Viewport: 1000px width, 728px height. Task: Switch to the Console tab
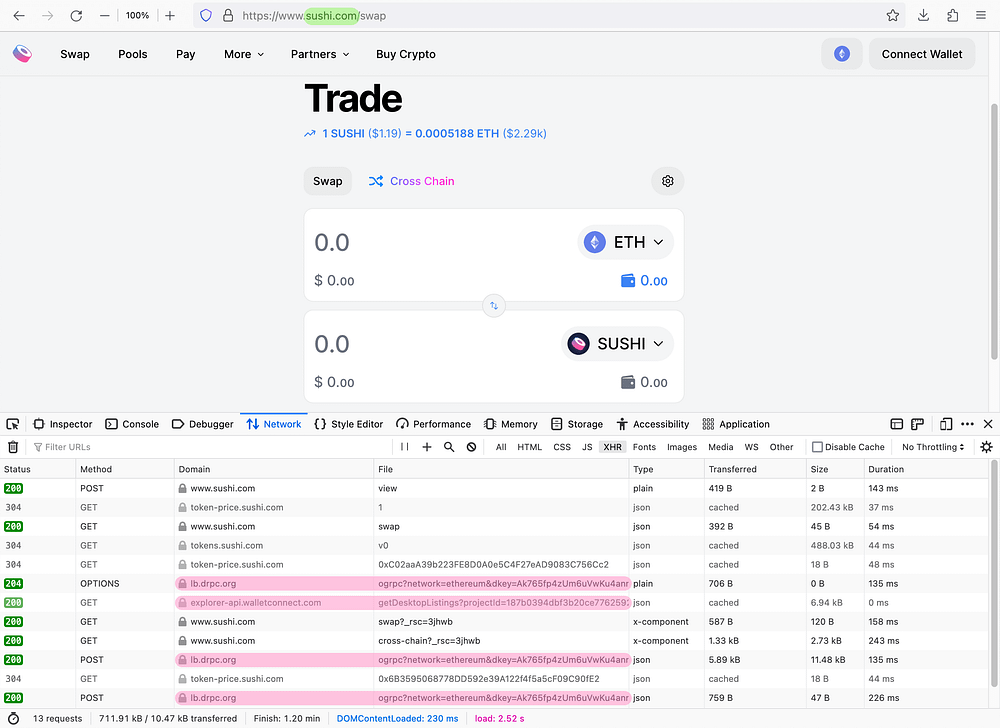[132, 424]
